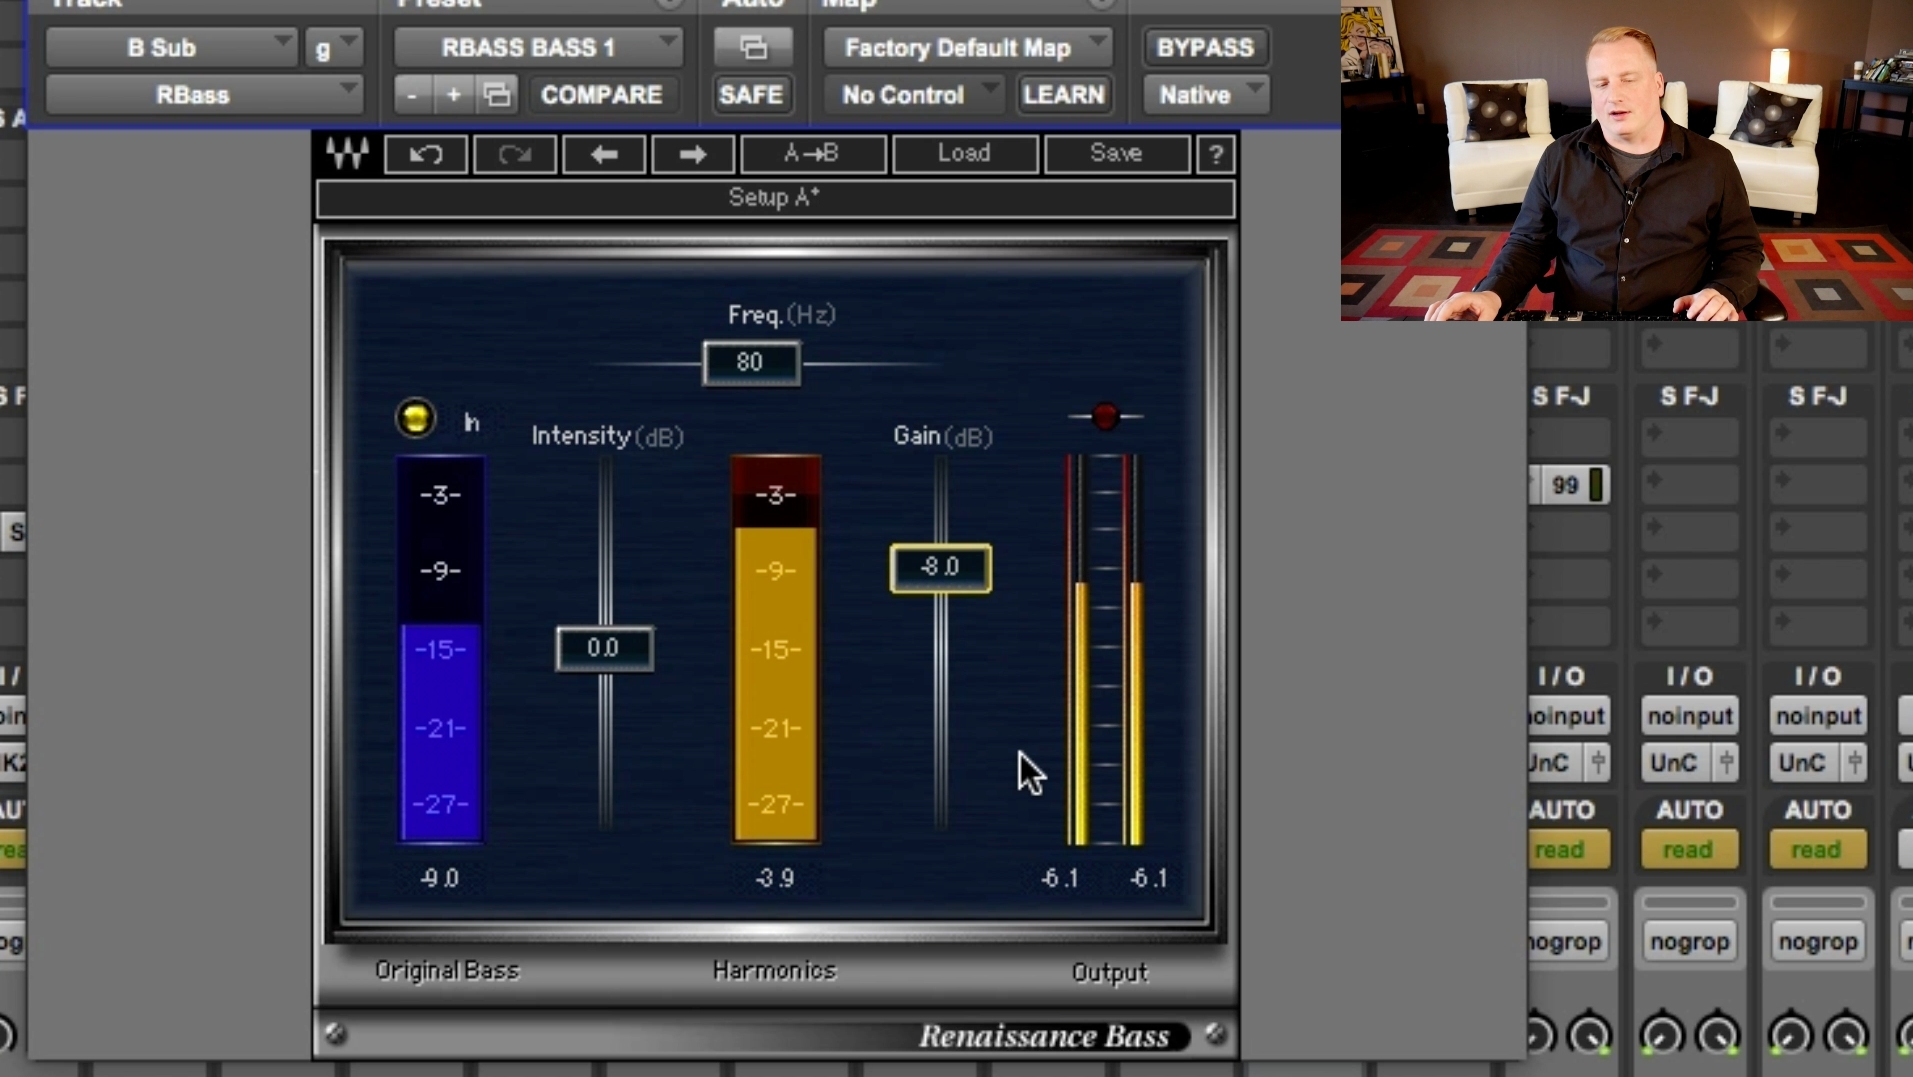This screenshot has height=1077, width=1913.
Task: Open the Load preset menu
Action: [x=964, y=154]
